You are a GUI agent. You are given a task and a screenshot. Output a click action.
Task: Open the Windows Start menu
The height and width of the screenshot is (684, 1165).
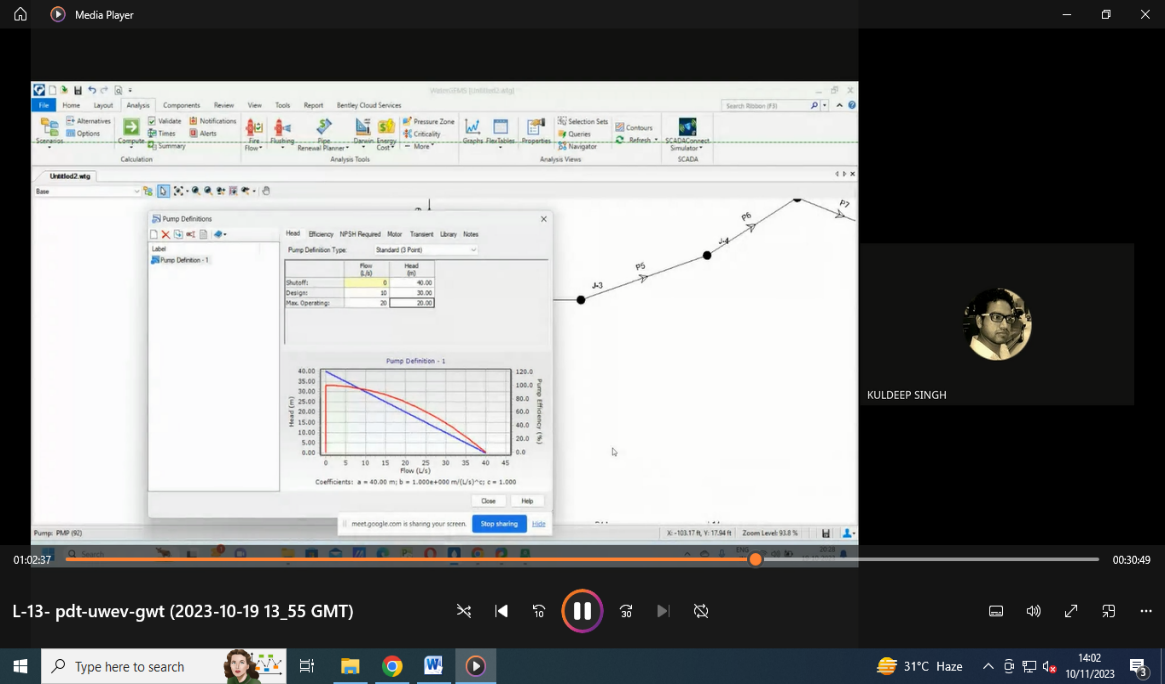tap(20, 666)
